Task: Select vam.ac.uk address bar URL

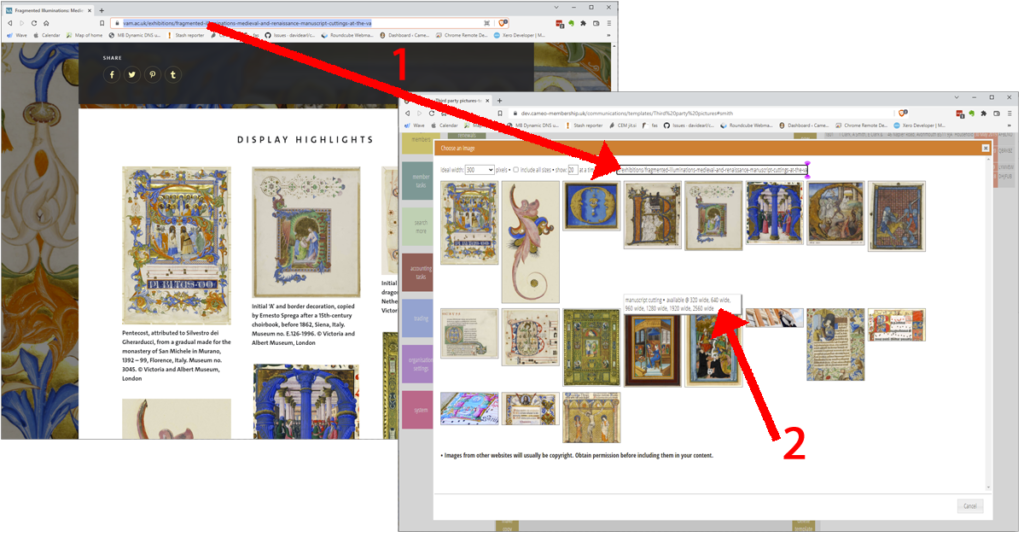Action: pos(247,23)
